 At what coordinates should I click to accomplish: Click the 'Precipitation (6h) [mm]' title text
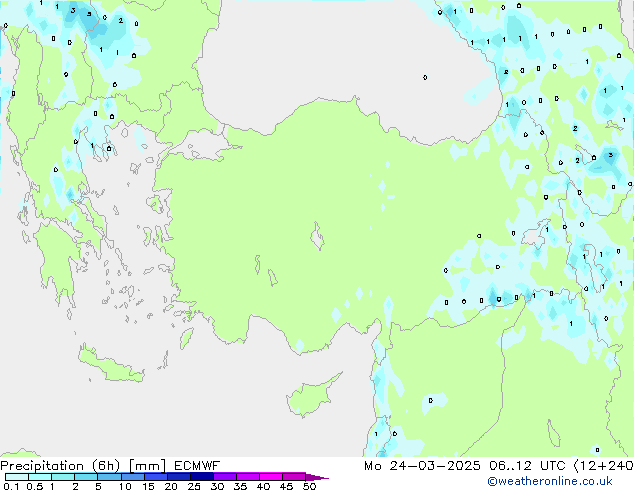click(83, 466)
